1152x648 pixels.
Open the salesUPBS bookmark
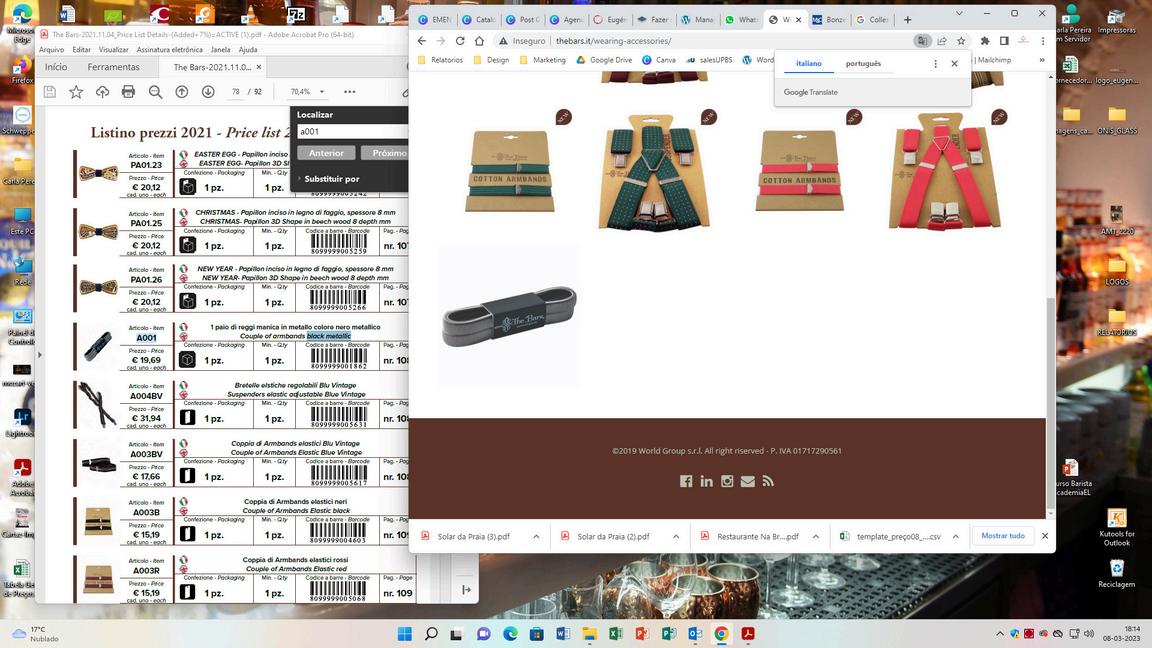[709, 60]
